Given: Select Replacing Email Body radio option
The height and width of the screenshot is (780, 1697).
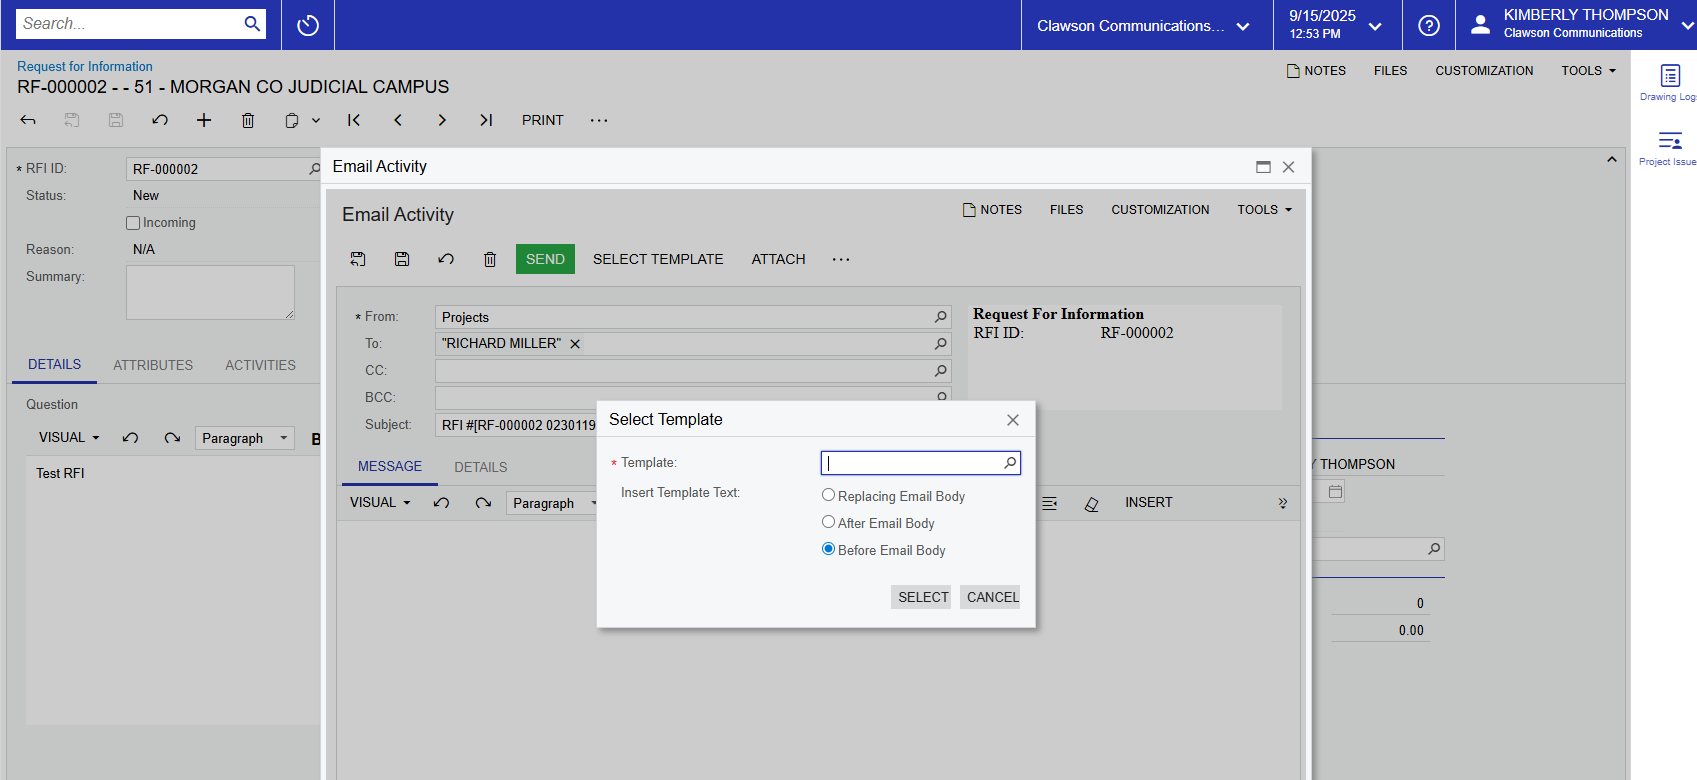Looking at the screenshot, I should click(x=828, y=495).
